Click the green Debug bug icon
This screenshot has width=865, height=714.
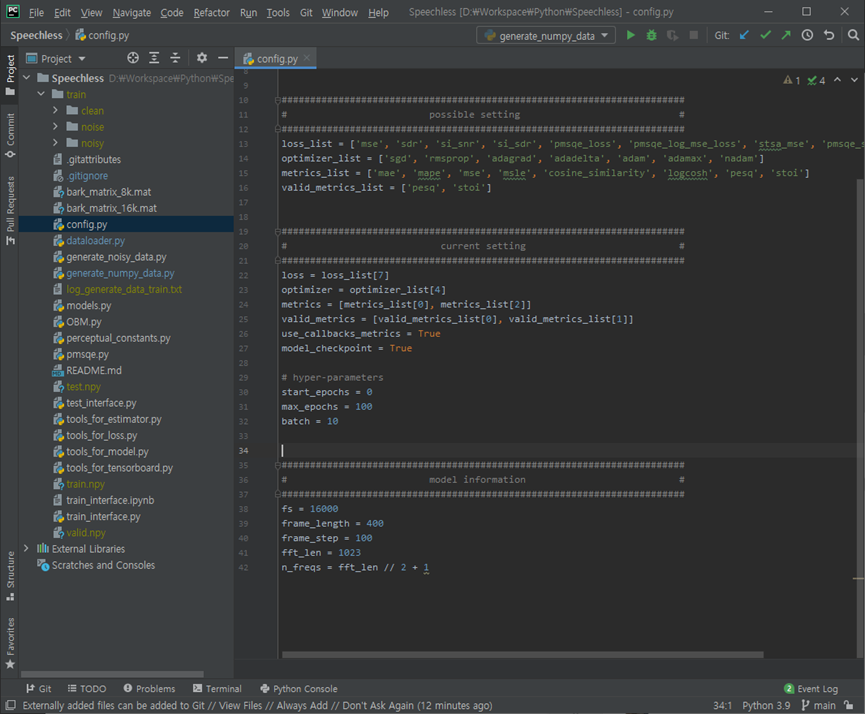point(652,35)
